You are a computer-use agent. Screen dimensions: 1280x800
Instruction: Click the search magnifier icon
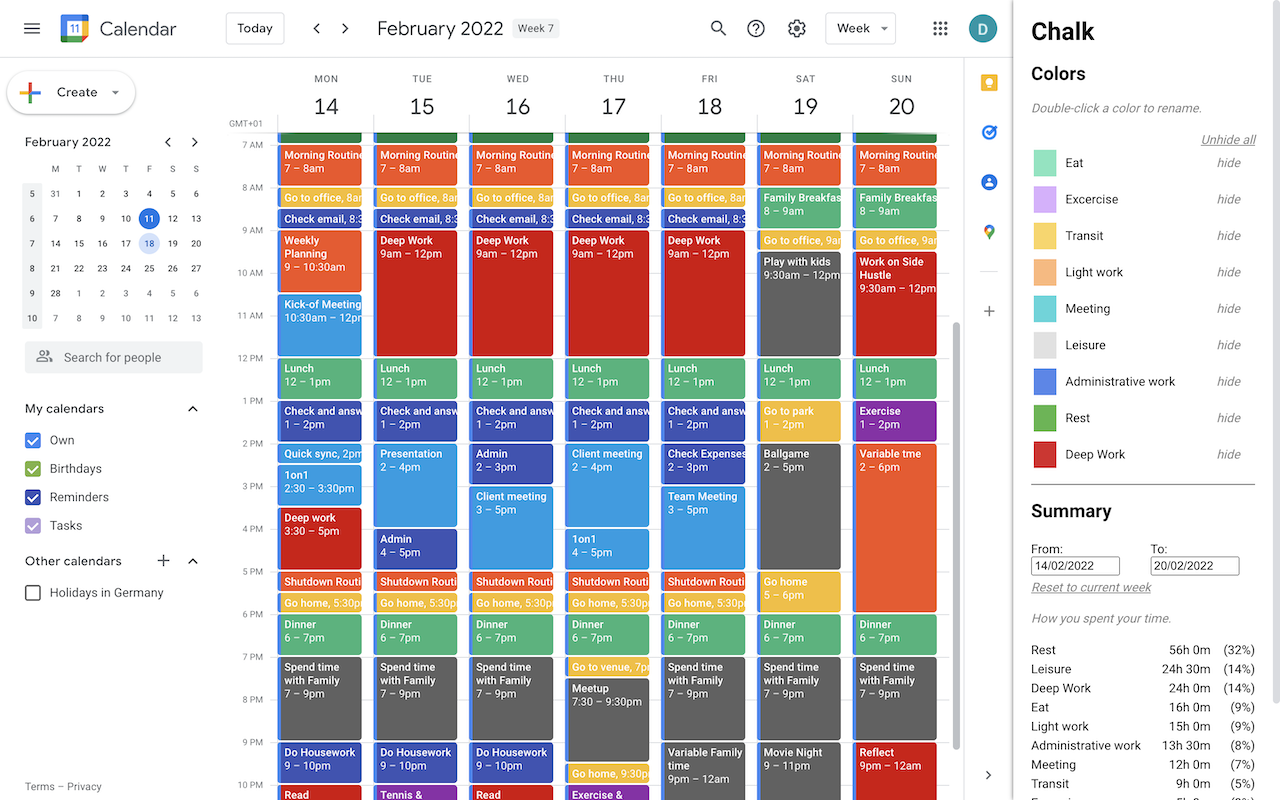click(x=718, y=29)
